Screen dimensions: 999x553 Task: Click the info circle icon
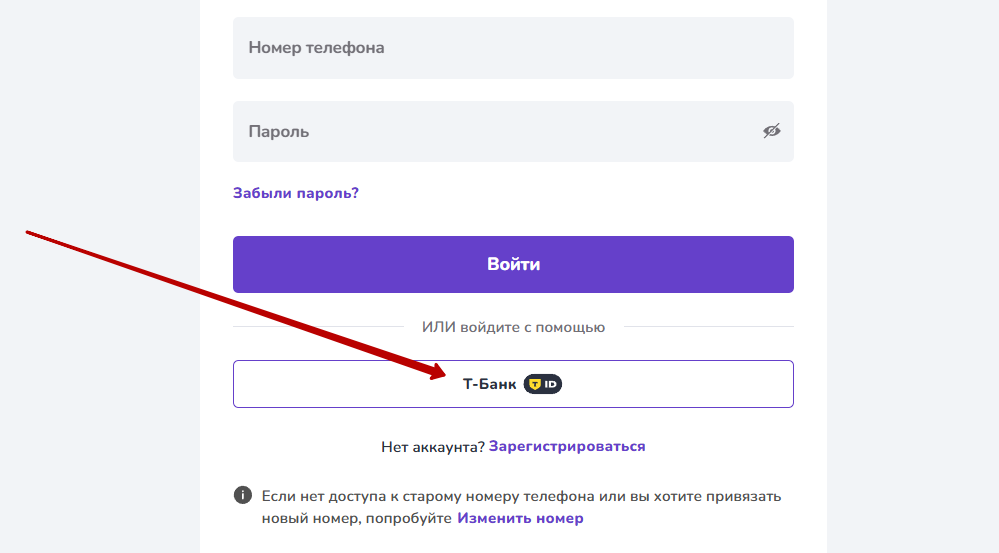point(242,495)
